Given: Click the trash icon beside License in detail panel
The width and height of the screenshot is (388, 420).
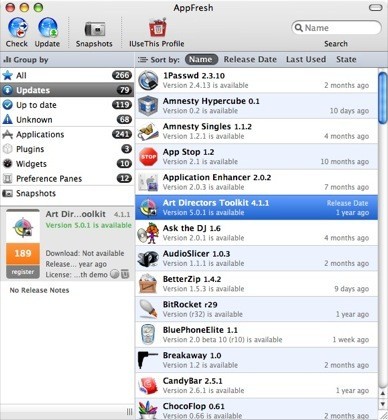Looking at the screenshot, I should click(125, 274).
